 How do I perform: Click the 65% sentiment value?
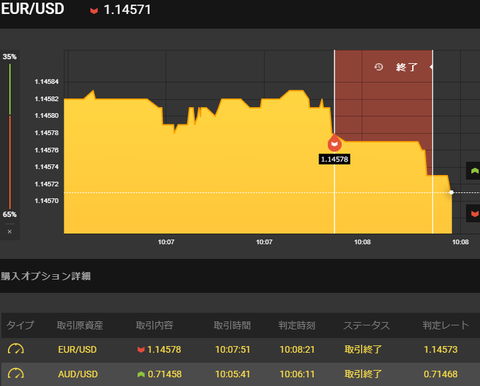pos(10,214)
